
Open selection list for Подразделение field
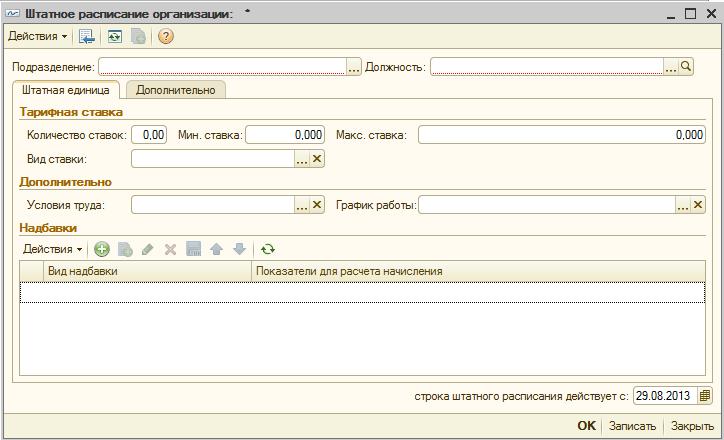354,67
